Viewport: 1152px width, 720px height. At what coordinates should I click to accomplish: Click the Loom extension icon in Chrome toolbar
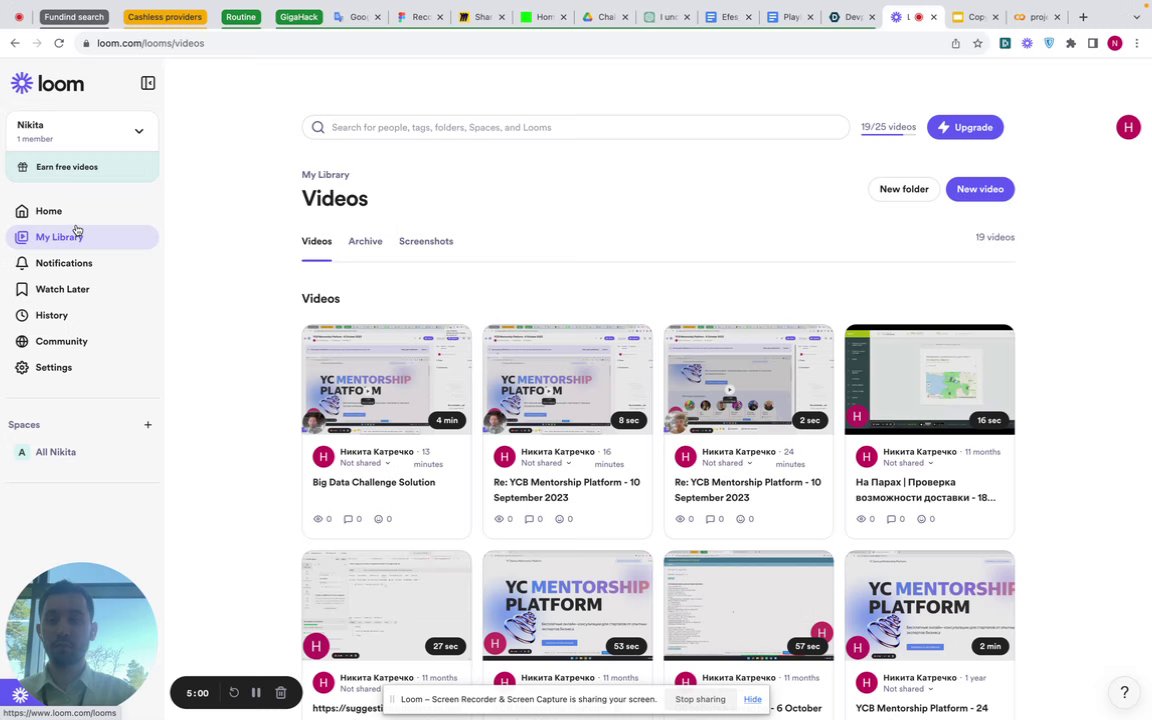(x=1027, y=43)
